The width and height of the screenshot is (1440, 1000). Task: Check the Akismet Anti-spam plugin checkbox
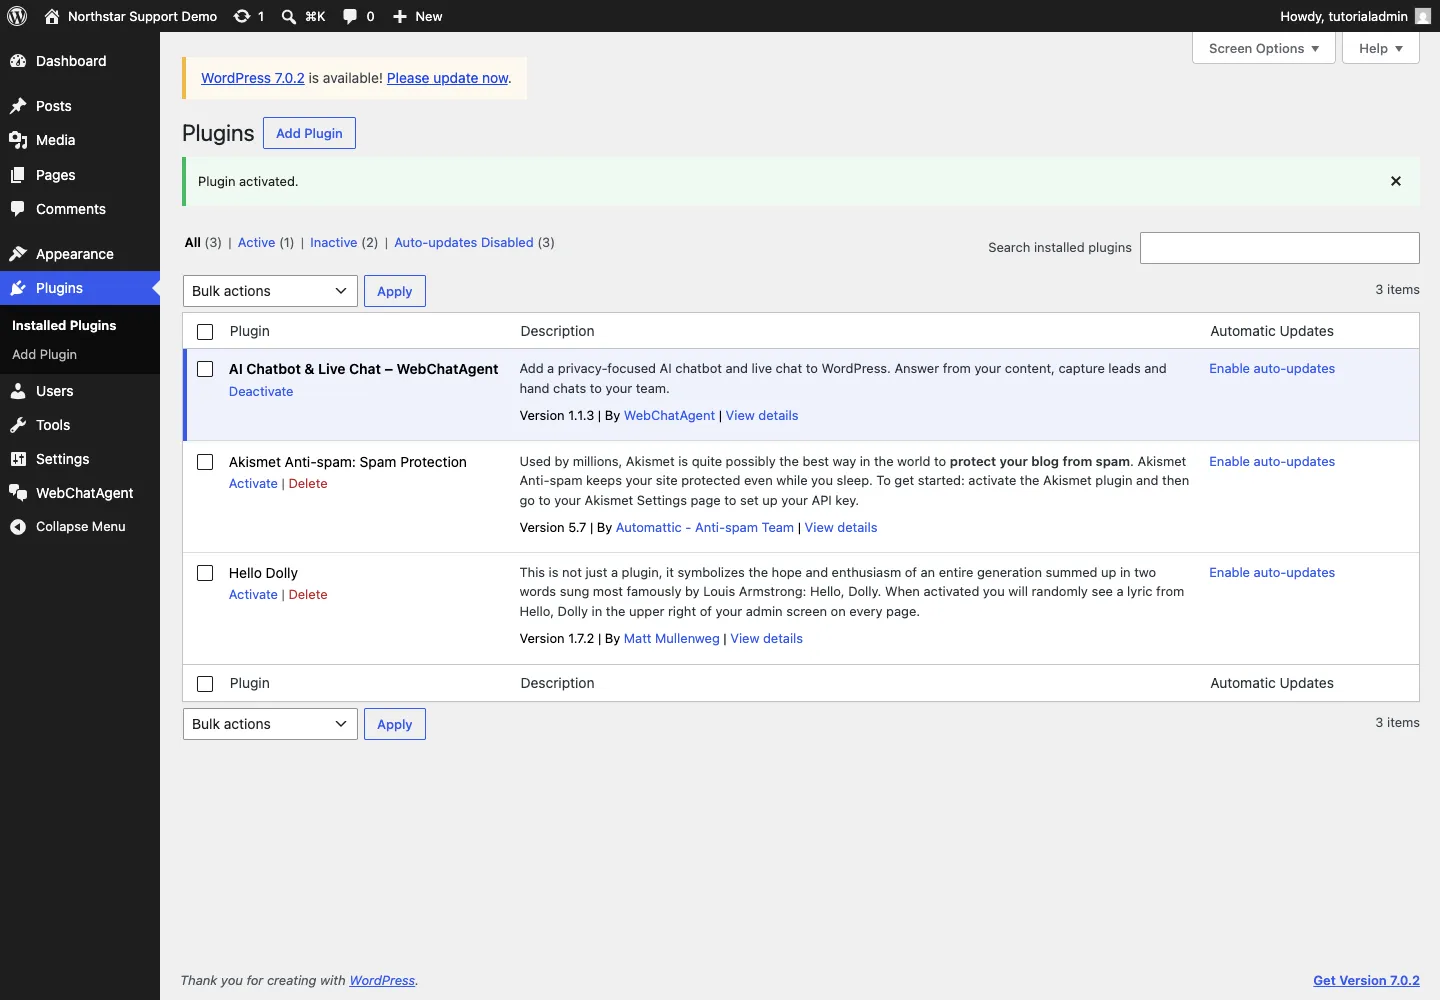click(205, 462)
